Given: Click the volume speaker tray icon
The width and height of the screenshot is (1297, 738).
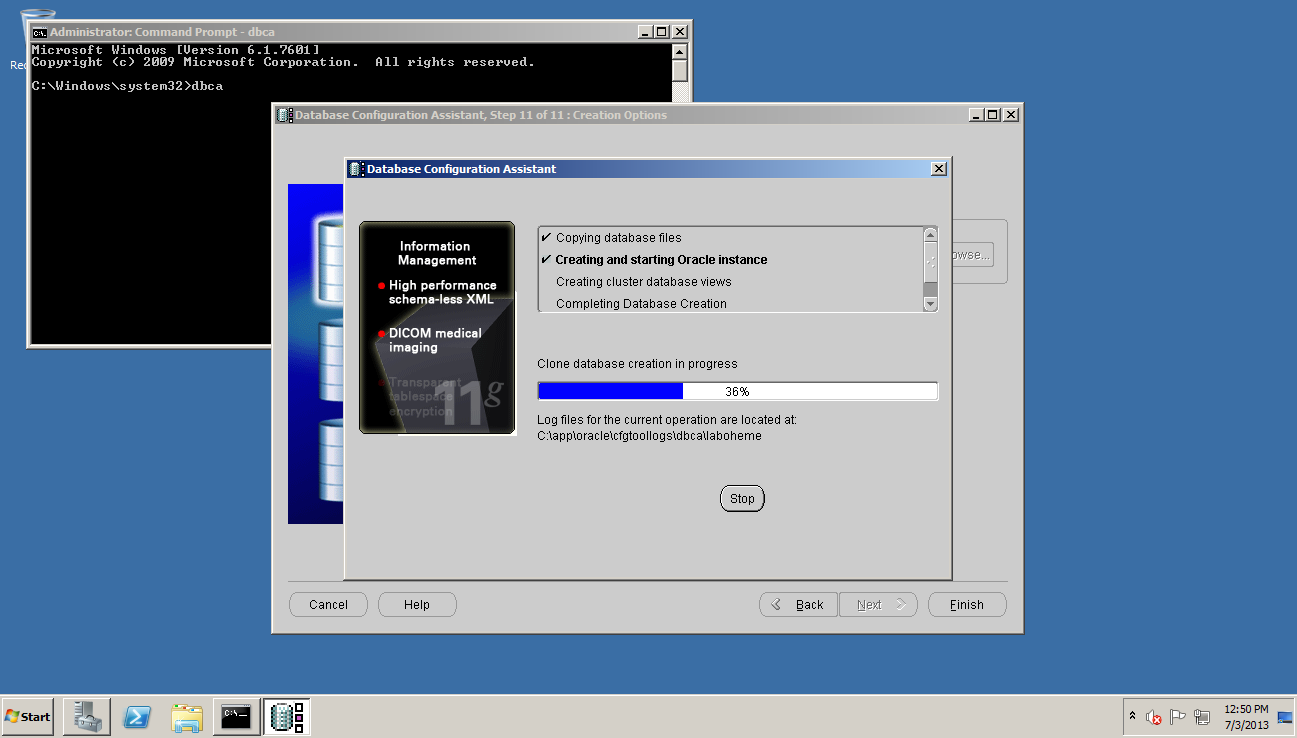Looking at the screenshot, I should click(1153, 717).
